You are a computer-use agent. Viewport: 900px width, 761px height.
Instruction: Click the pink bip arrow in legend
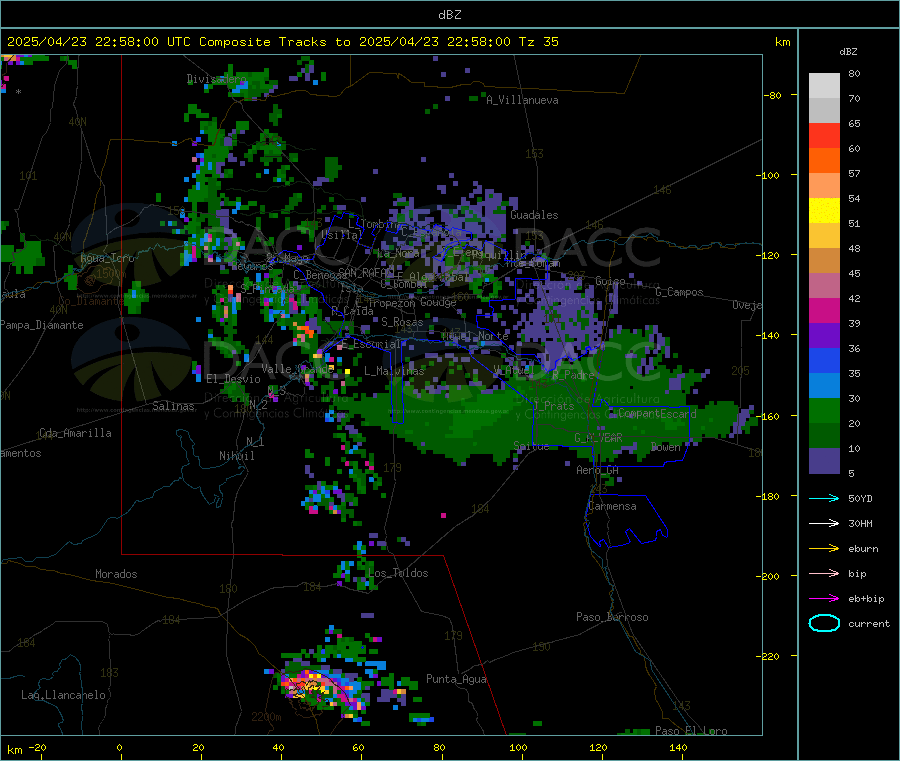(x=824, y=573)
